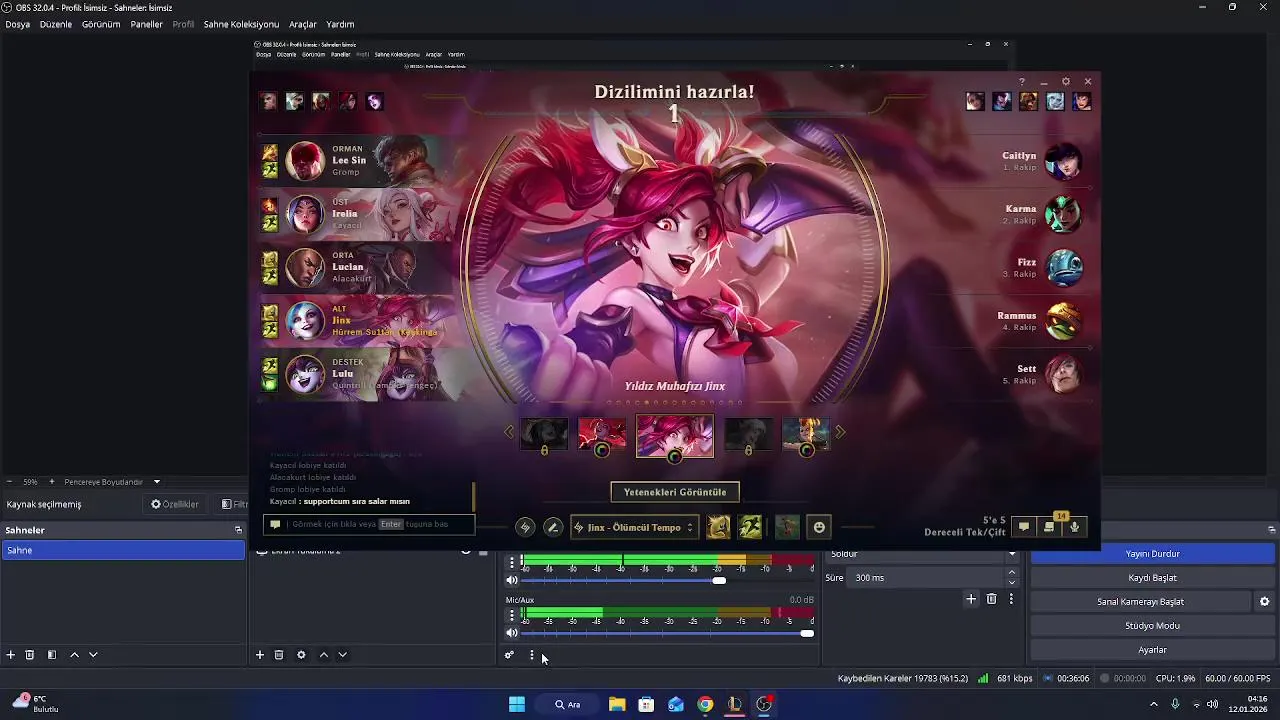Open advanced audio properties with the gears icon
Viewport: 1280px width, 720px height.
tap(509, 655)
